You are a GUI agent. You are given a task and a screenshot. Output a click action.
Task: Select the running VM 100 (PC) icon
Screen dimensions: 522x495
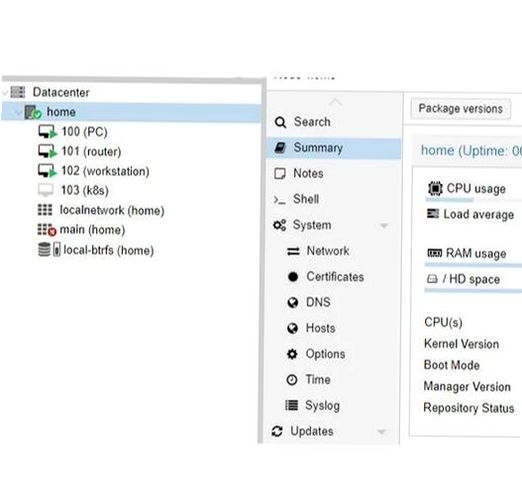click(x=47, y=132)
